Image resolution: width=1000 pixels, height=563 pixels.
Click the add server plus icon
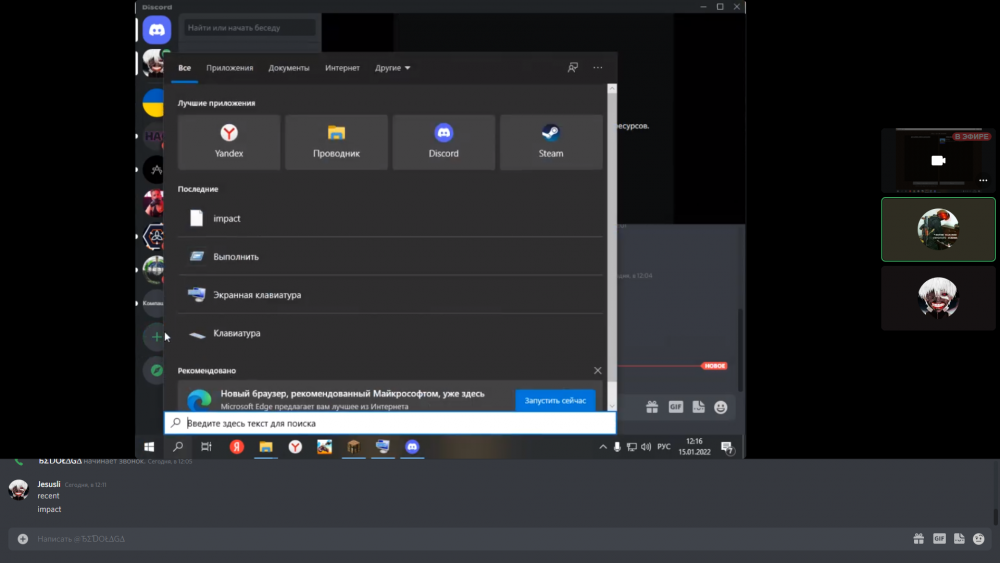[x=156, y=337]
